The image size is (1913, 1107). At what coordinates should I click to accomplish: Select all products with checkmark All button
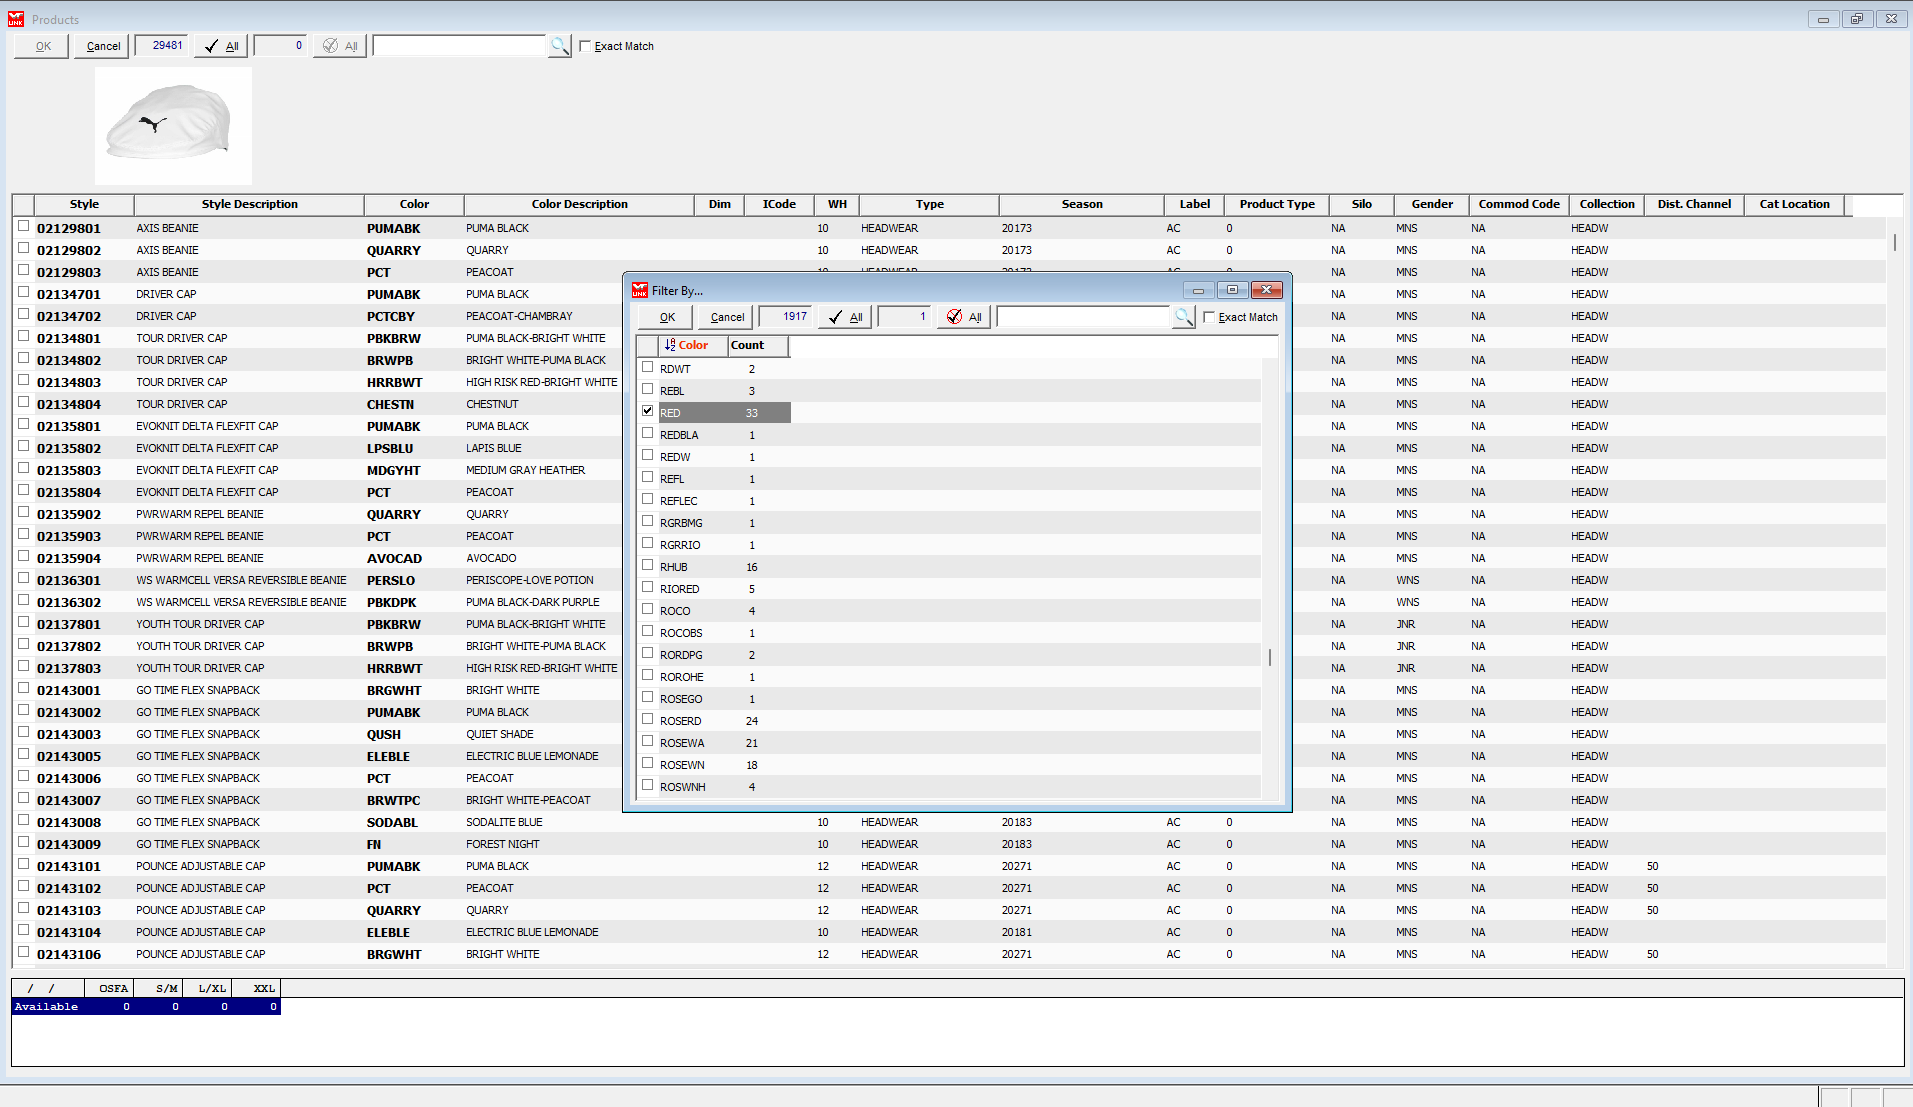[222, 46]
